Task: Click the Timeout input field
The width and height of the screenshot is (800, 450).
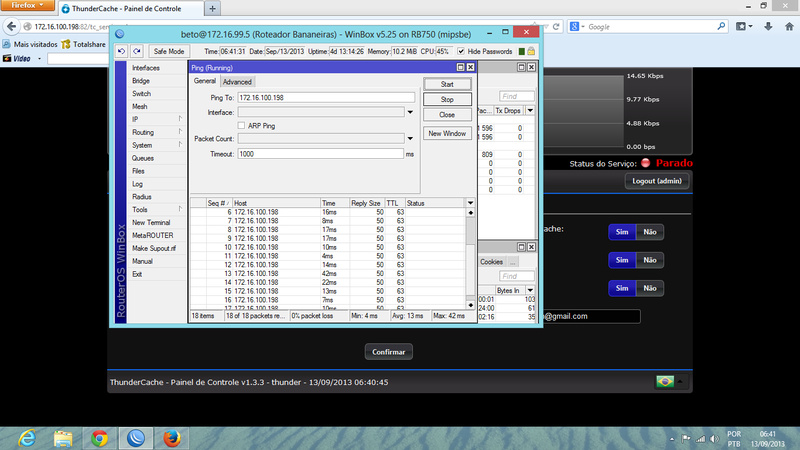Action: click(x=320, y=154)
